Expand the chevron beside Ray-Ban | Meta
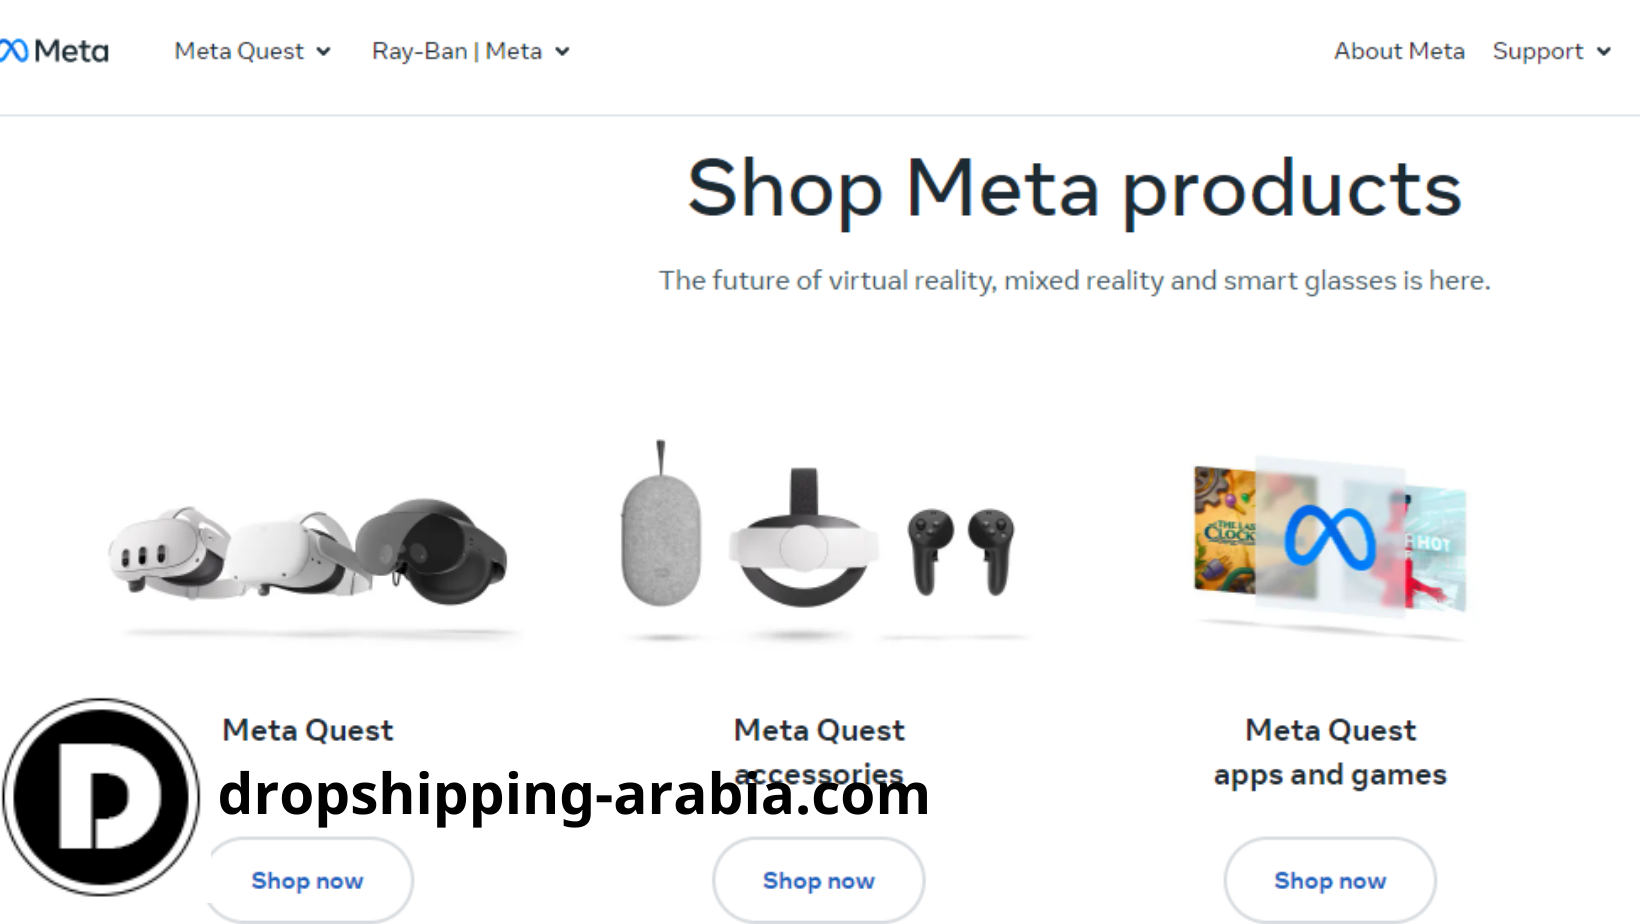 (x=562, y=52)
